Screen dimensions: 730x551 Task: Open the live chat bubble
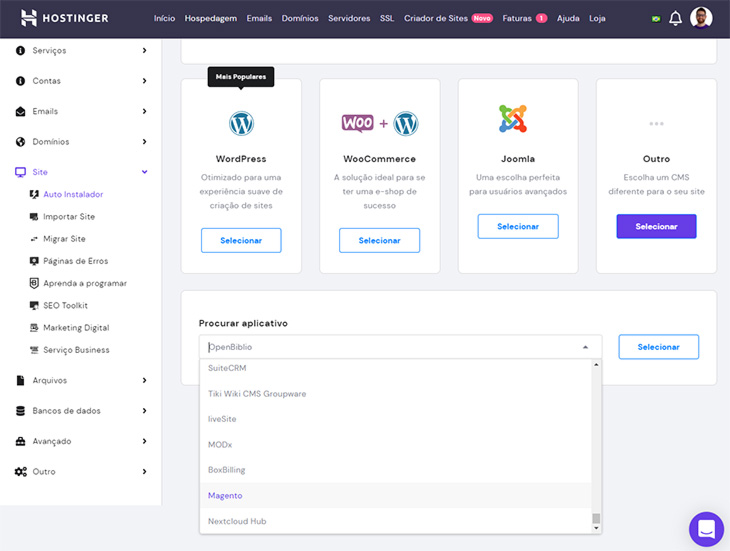pyautogui.click(x=706, y=529)
